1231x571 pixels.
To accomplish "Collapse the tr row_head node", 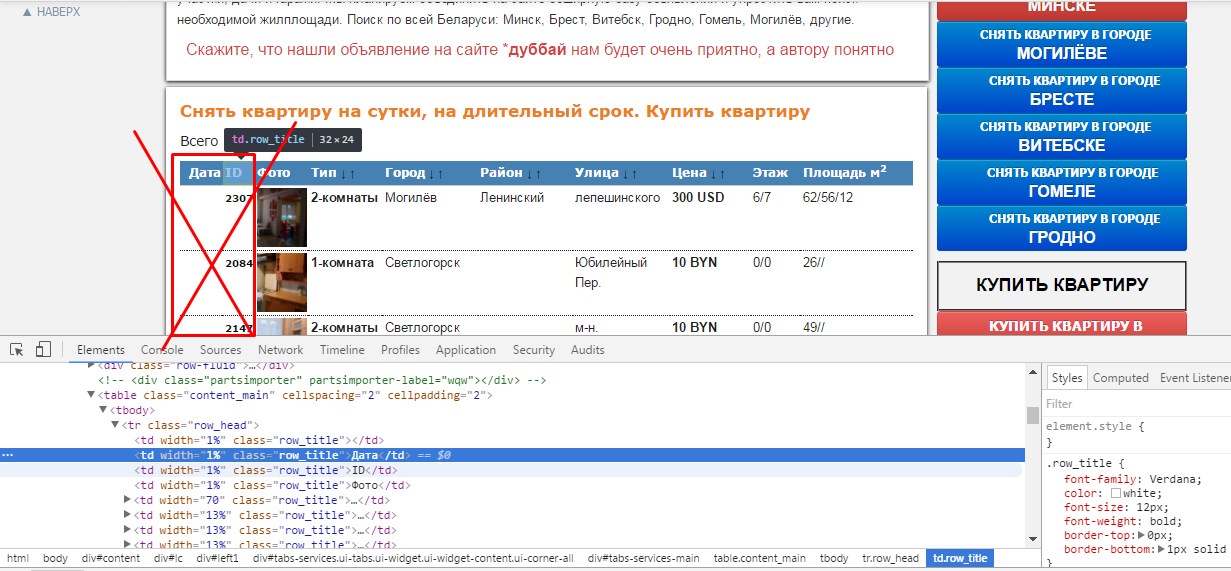I will click(x=115, y=425).
